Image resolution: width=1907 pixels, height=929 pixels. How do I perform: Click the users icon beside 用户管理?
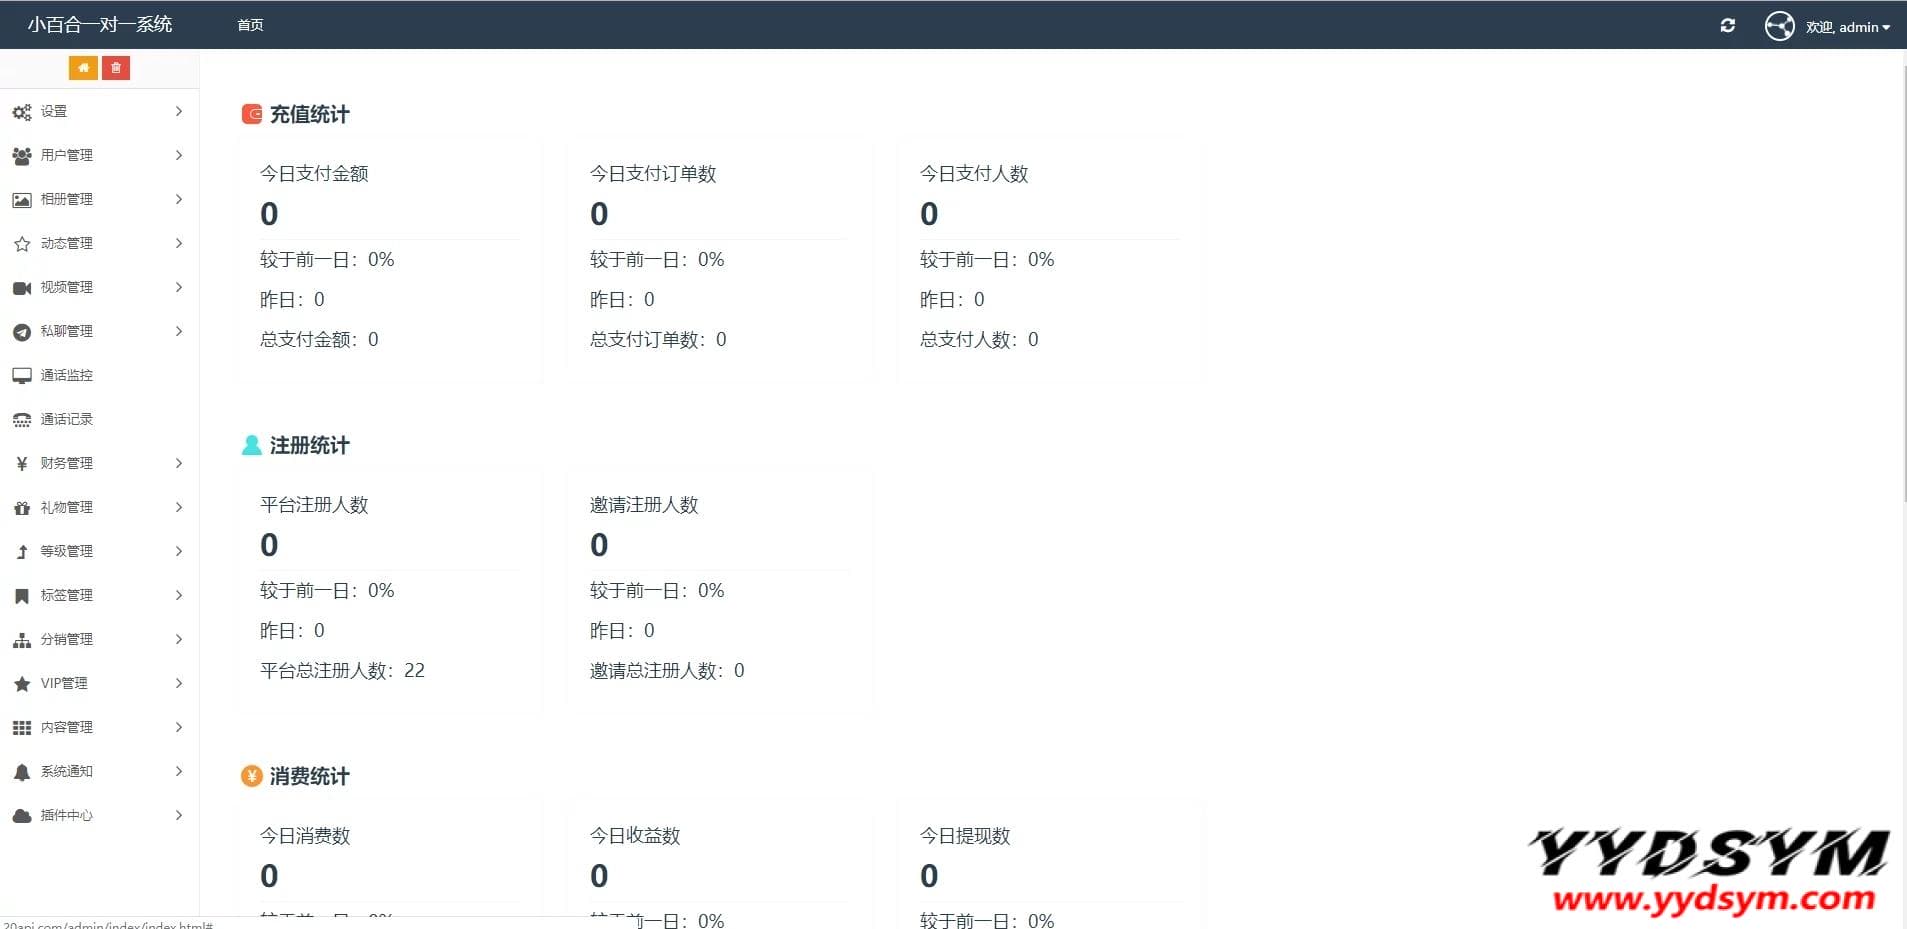pyautogui.click(x=22, y=156)
